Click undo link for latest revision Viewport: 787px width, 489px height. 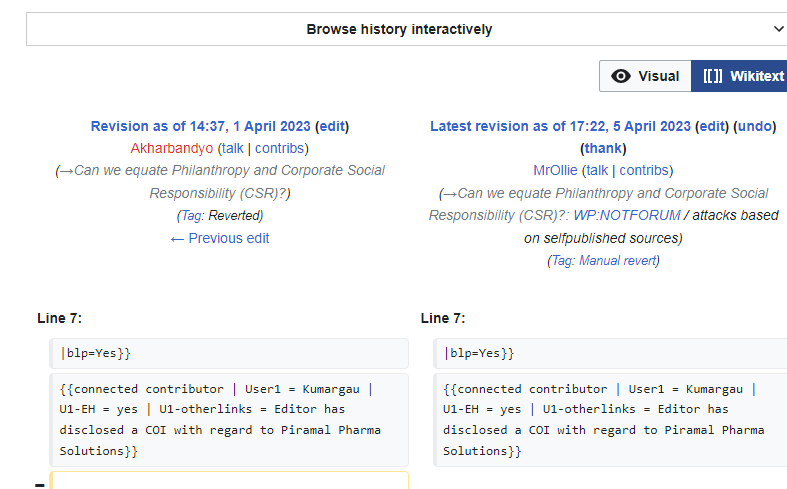tap(754, 126)
